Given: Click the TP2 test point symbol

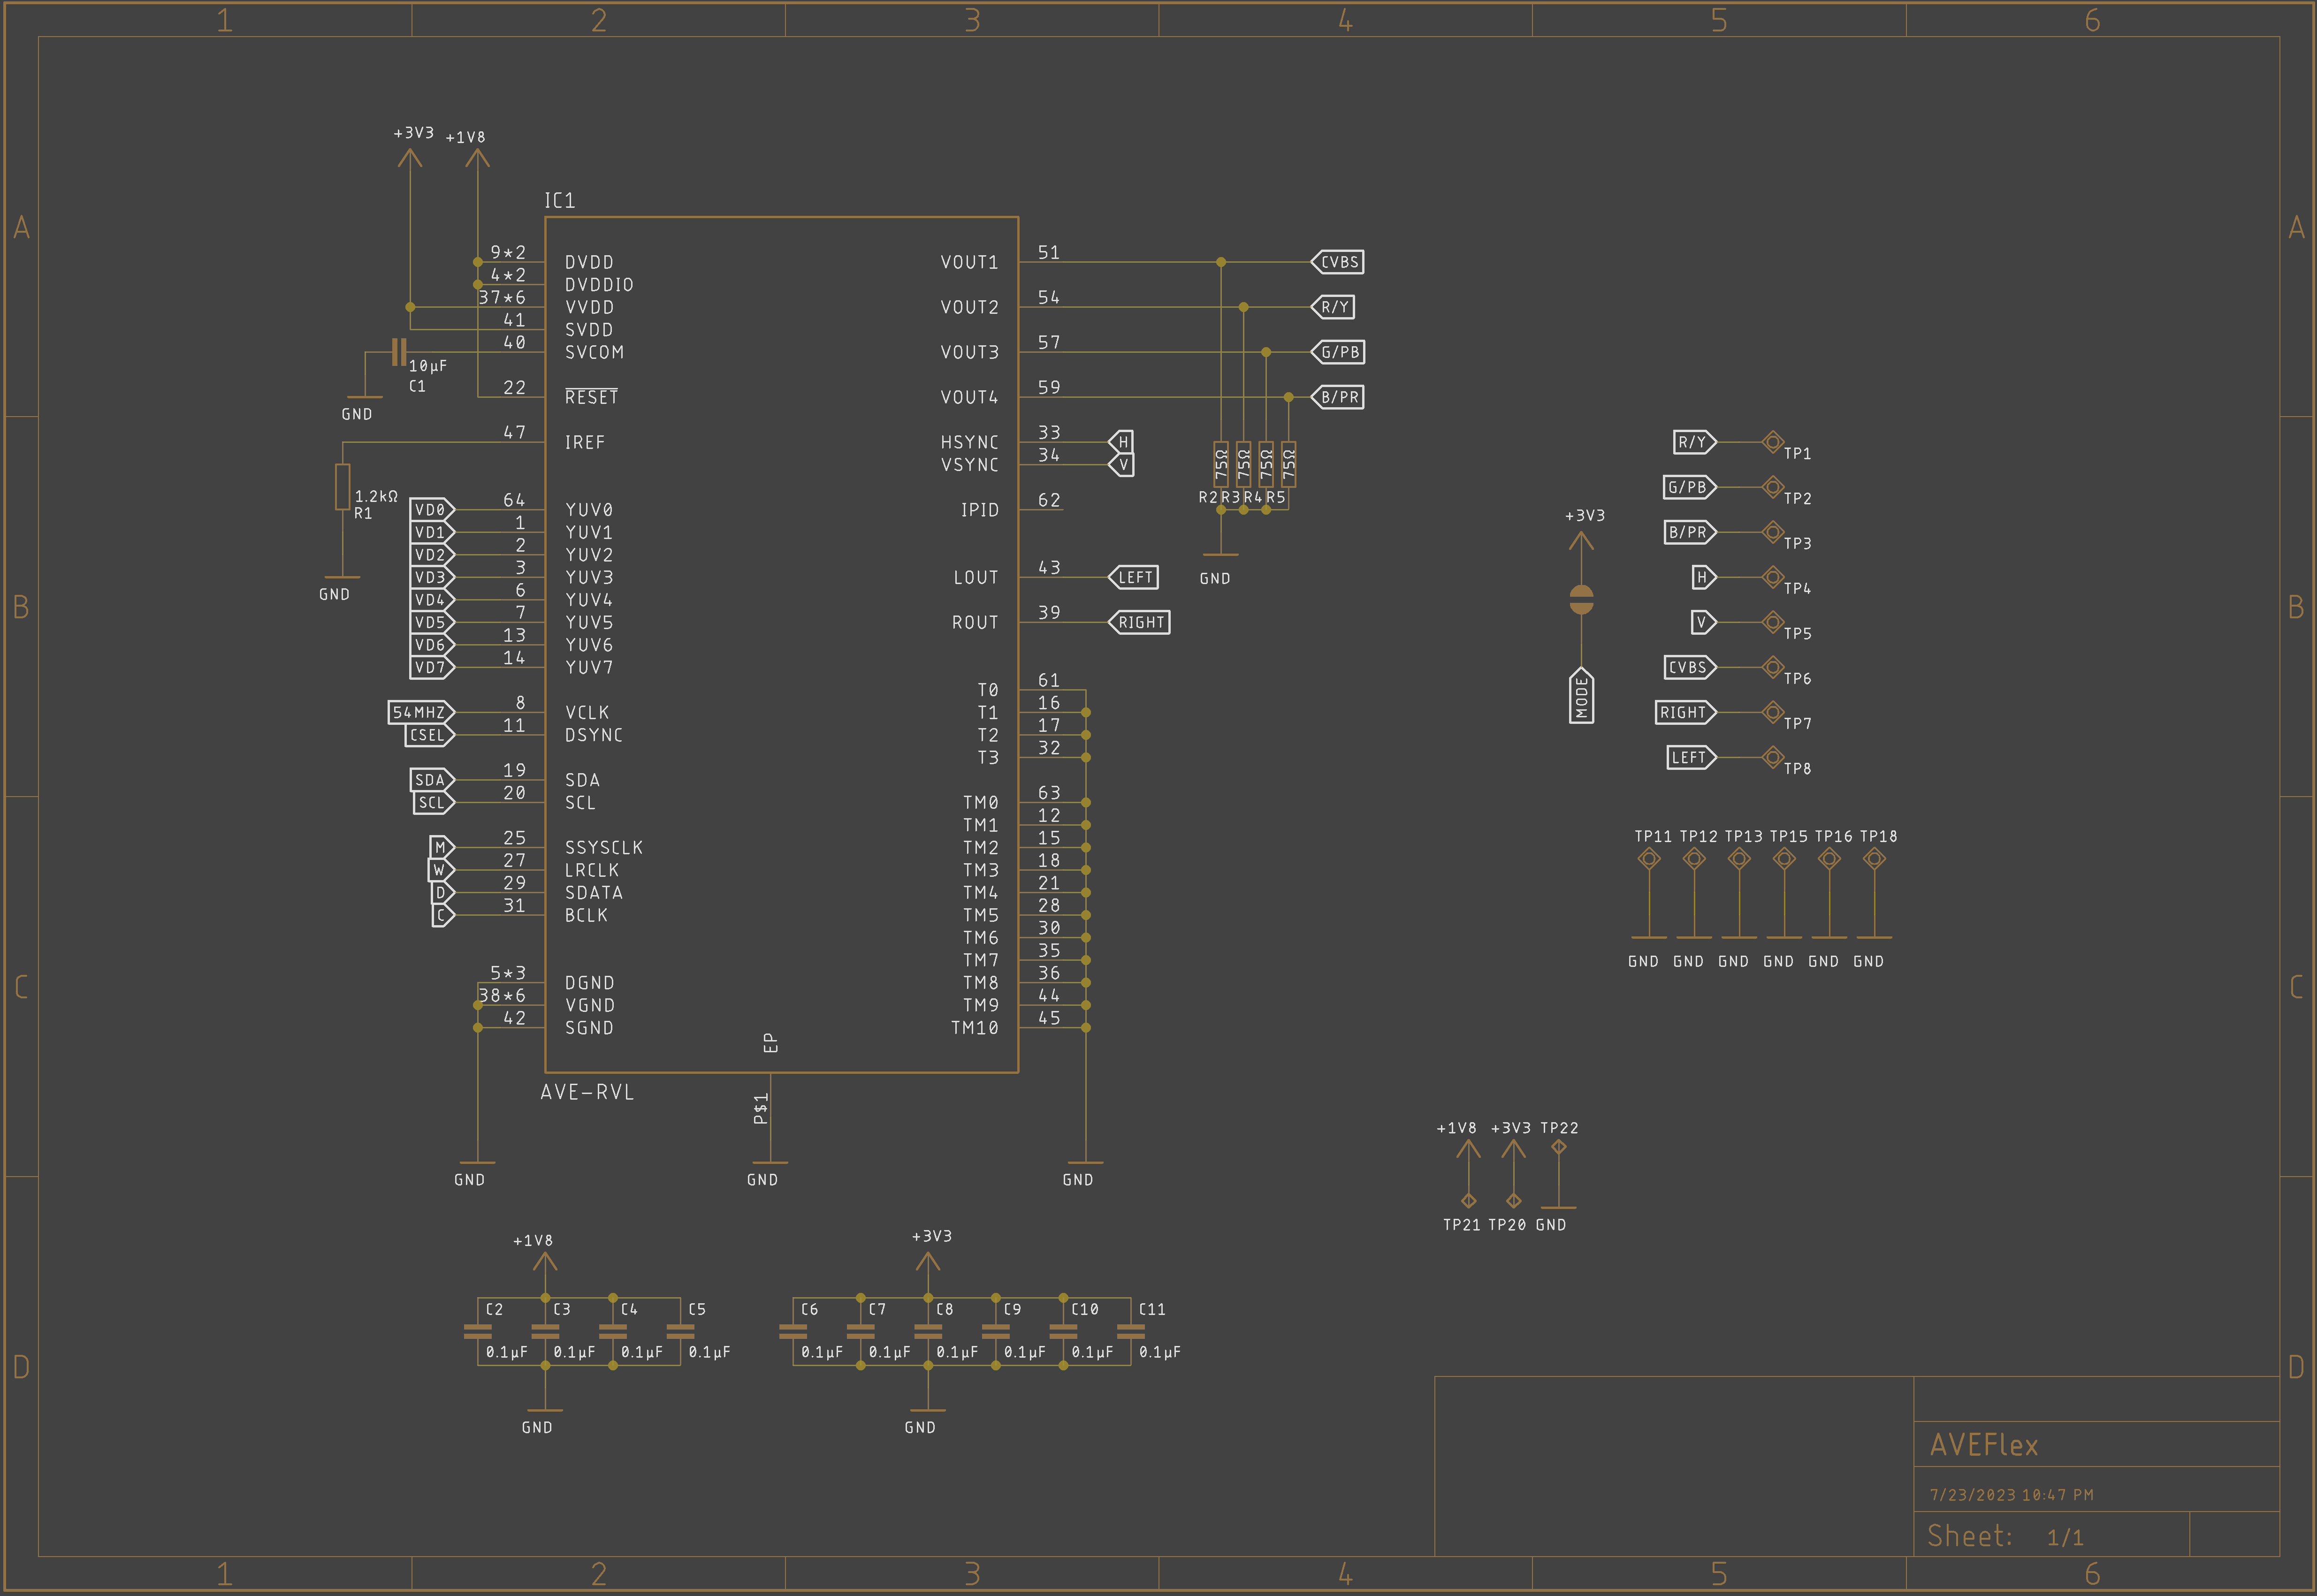Looking at the screenshot, I should click(x=1773, y=487).
